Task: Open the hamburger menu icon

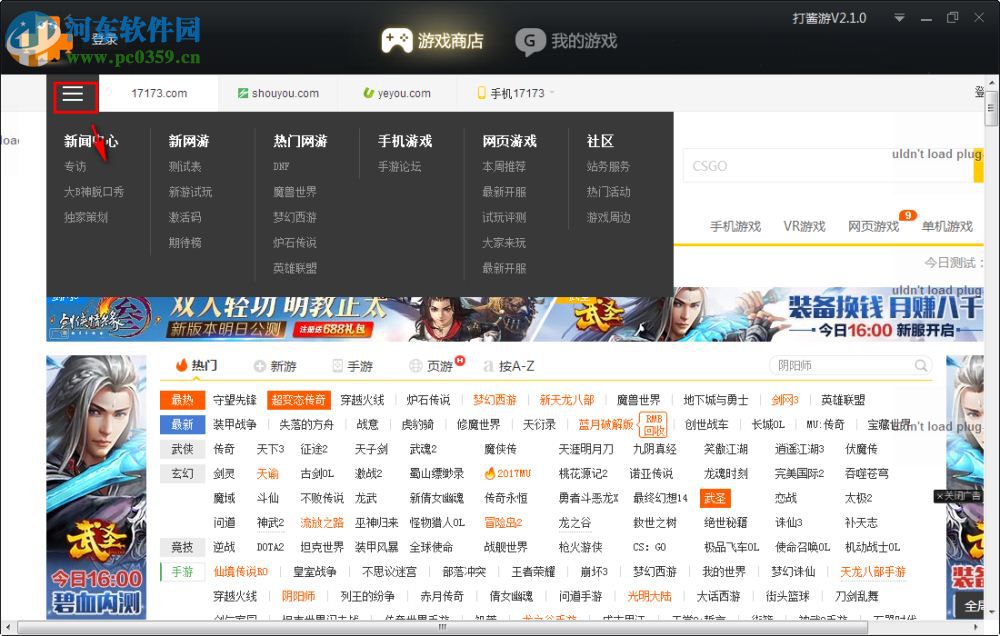Action: (72, 94)
